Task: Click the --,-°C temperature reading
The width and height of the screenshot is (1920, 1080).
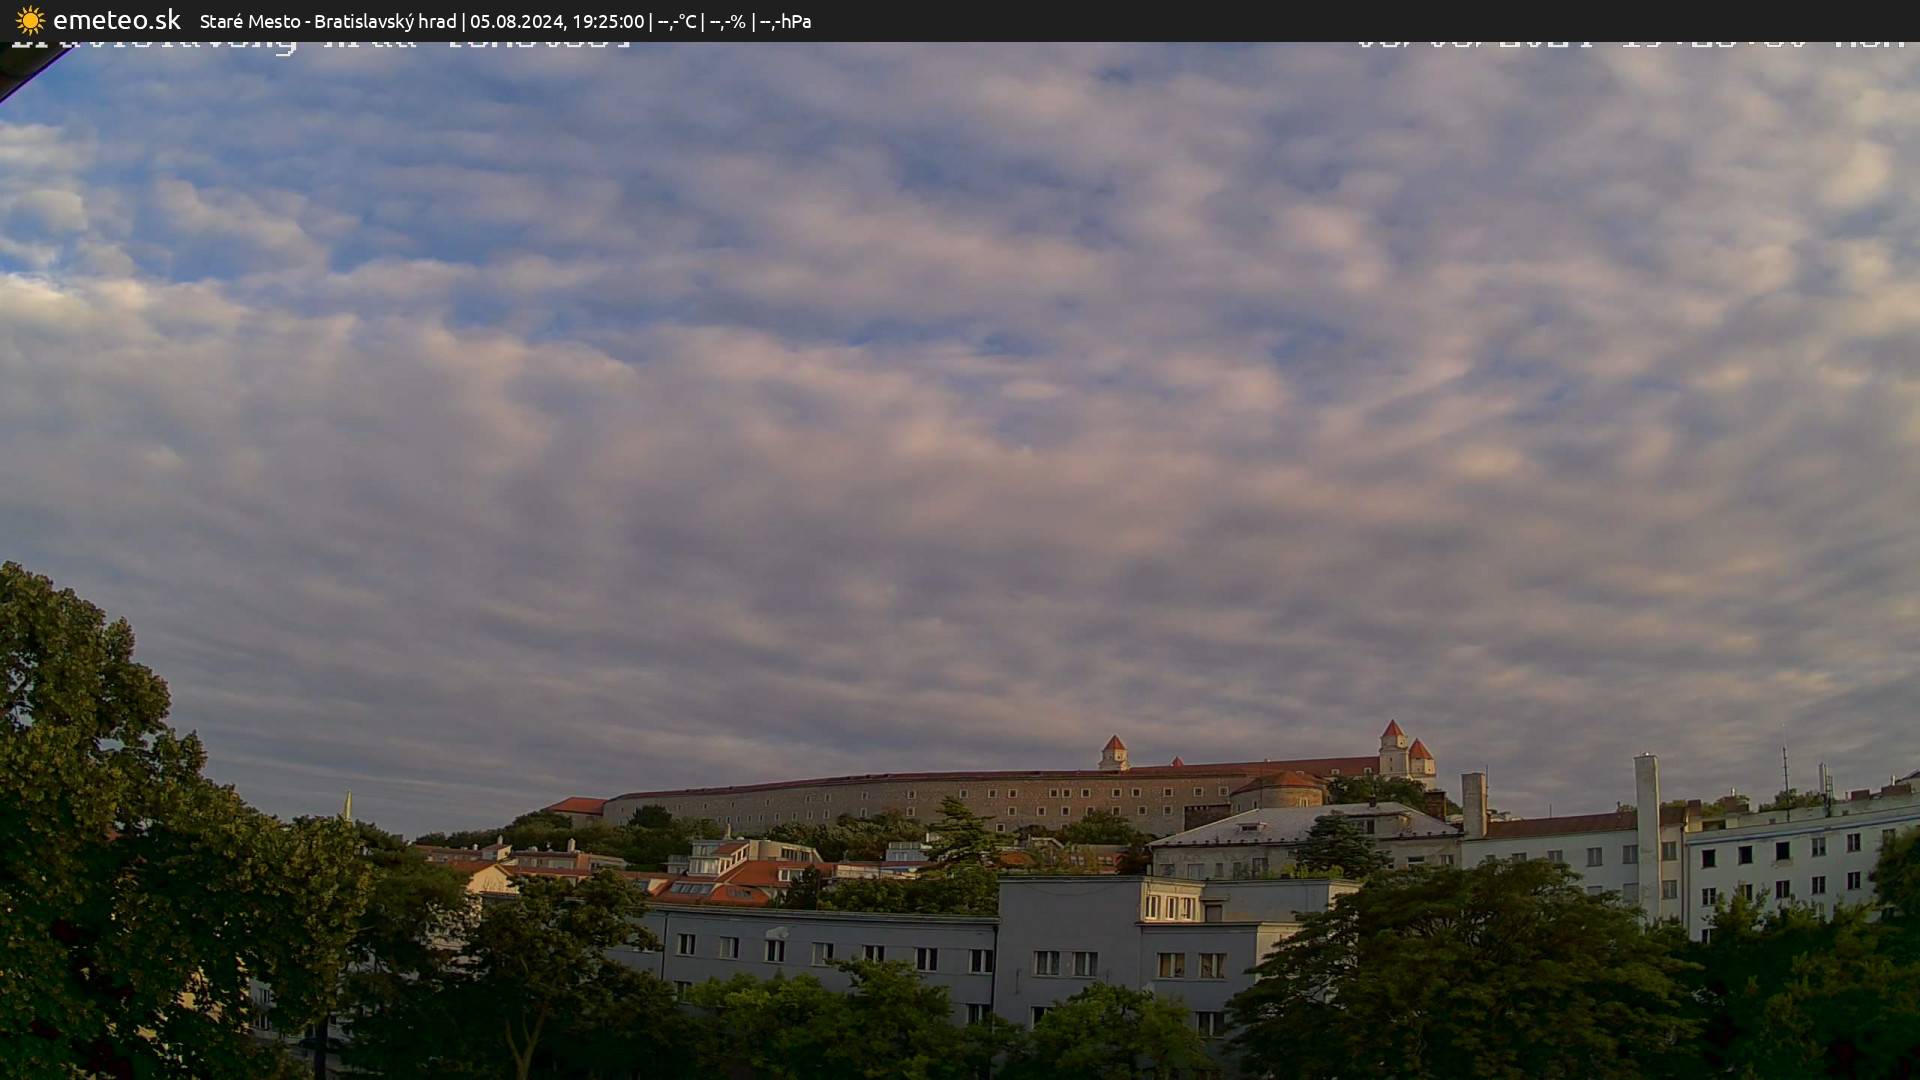Action: [677, 21]
